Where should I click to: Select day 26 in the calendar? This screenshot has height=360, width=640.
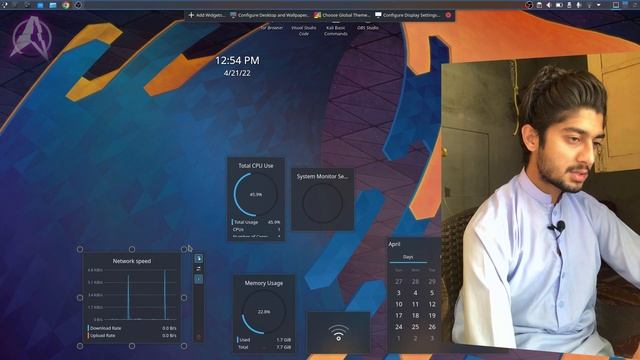[432, 327]
